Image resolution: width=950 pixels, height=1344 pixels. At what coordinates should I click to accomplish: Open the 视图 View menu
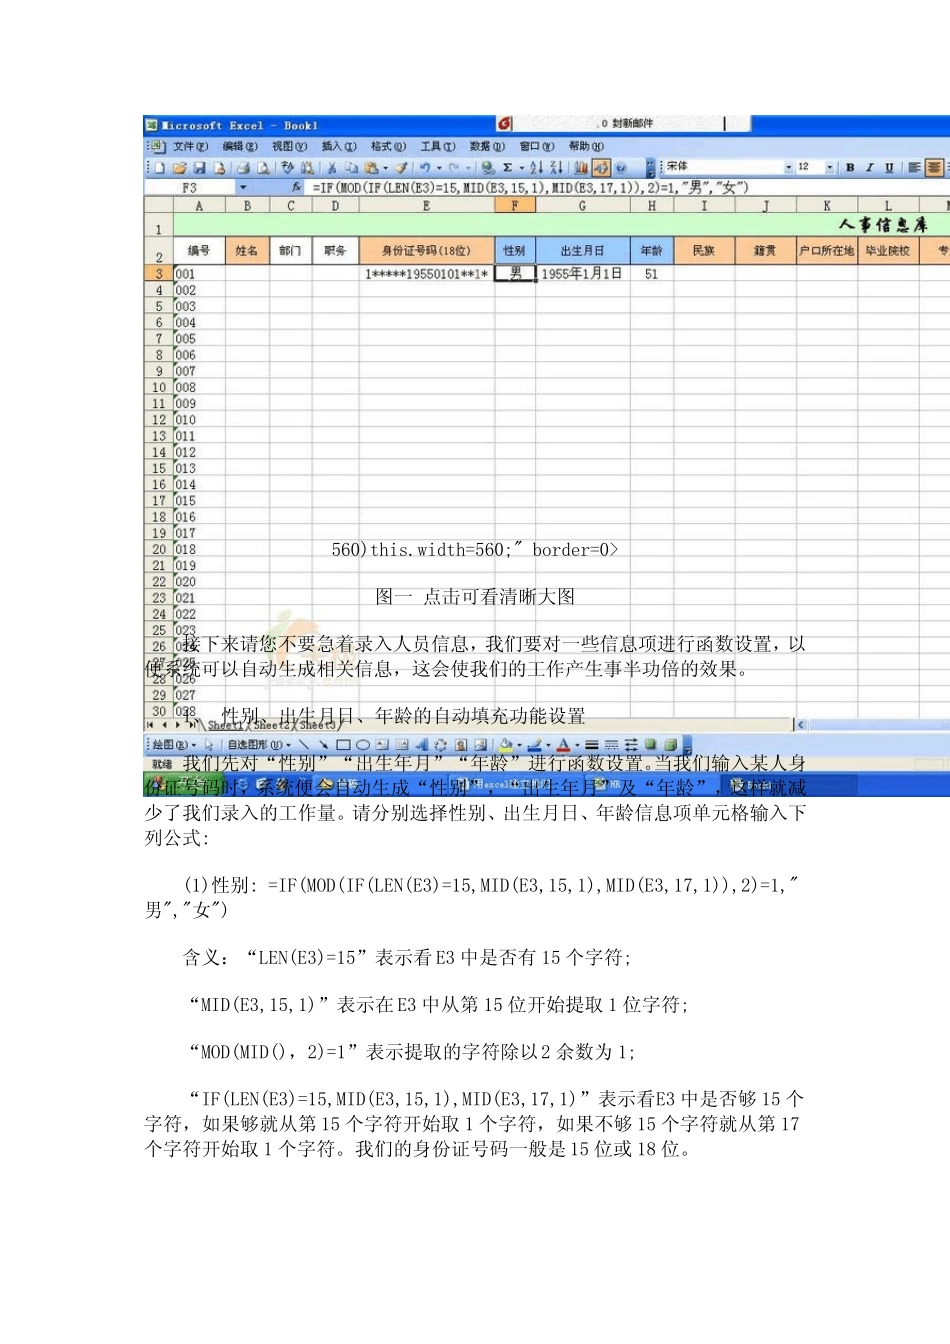289,146
